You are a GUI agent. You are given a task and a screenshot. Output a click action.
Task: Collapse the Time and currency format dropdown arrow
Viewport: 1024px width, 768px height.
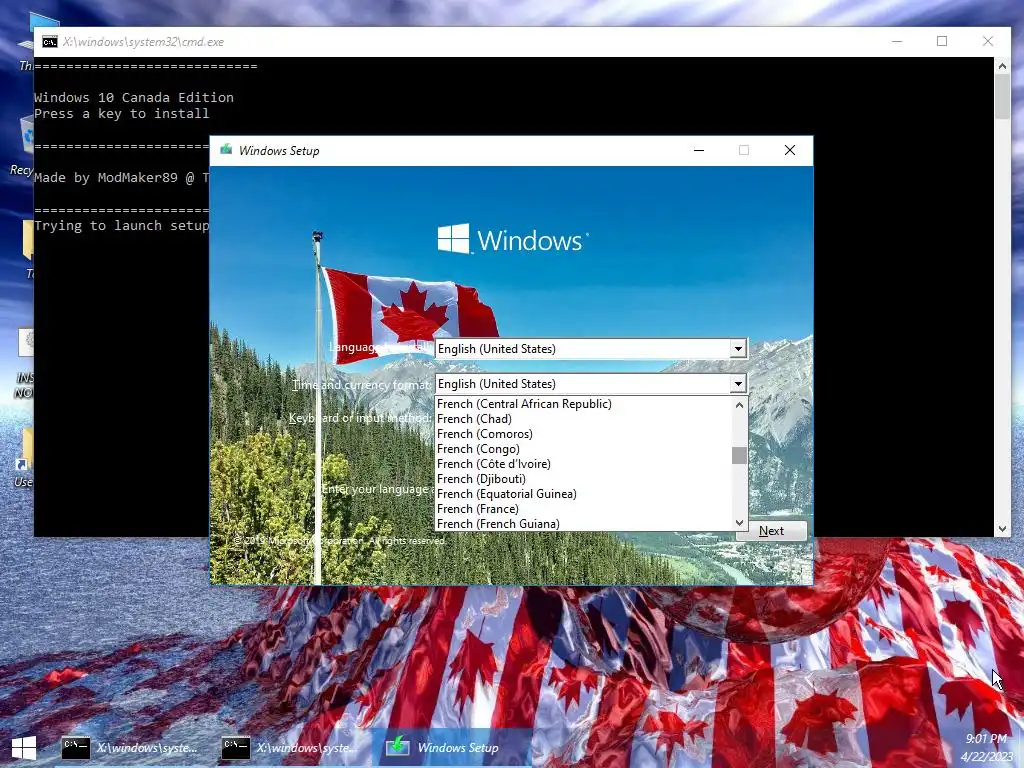point(738,384)
